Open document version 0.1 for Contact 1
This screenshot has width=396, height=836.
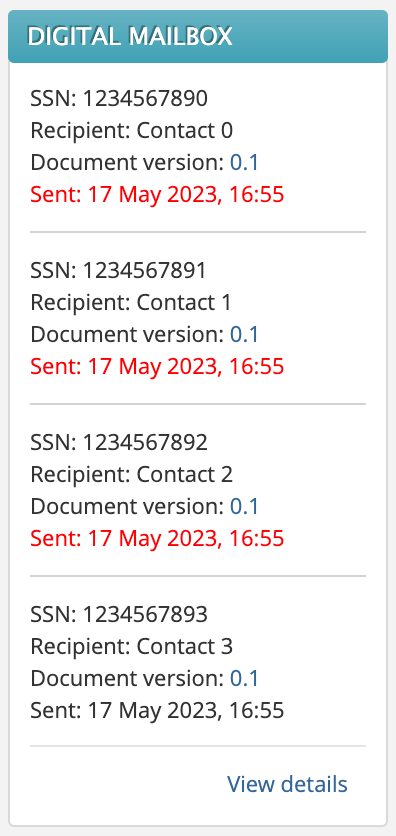[244, 335]
